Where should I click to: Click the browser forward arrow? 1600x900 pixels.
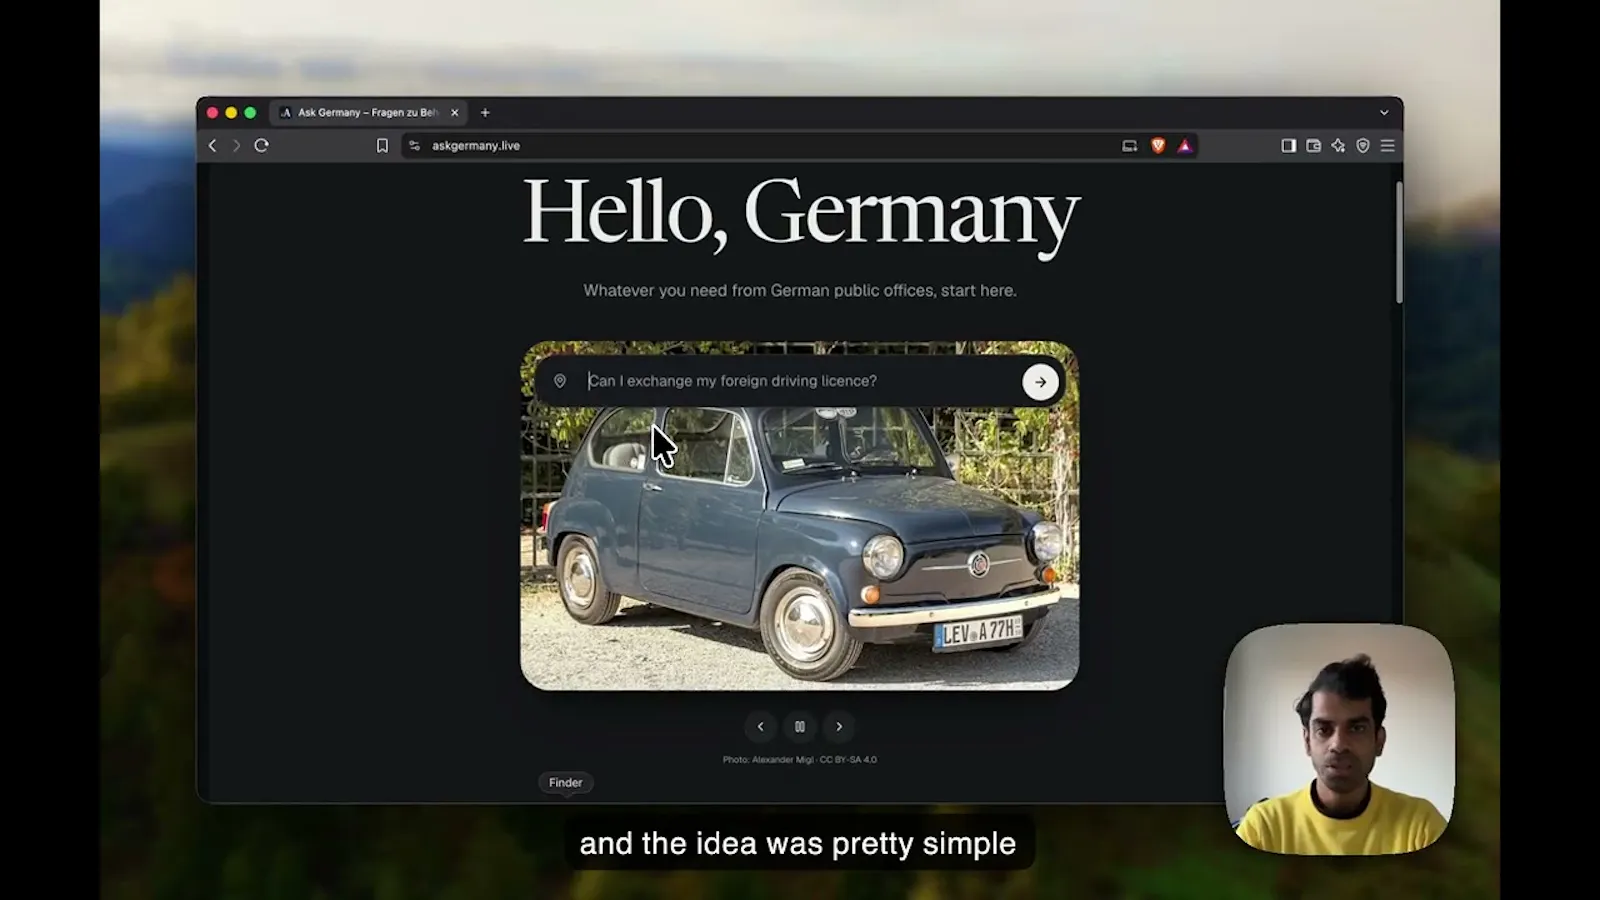point(237,146)
